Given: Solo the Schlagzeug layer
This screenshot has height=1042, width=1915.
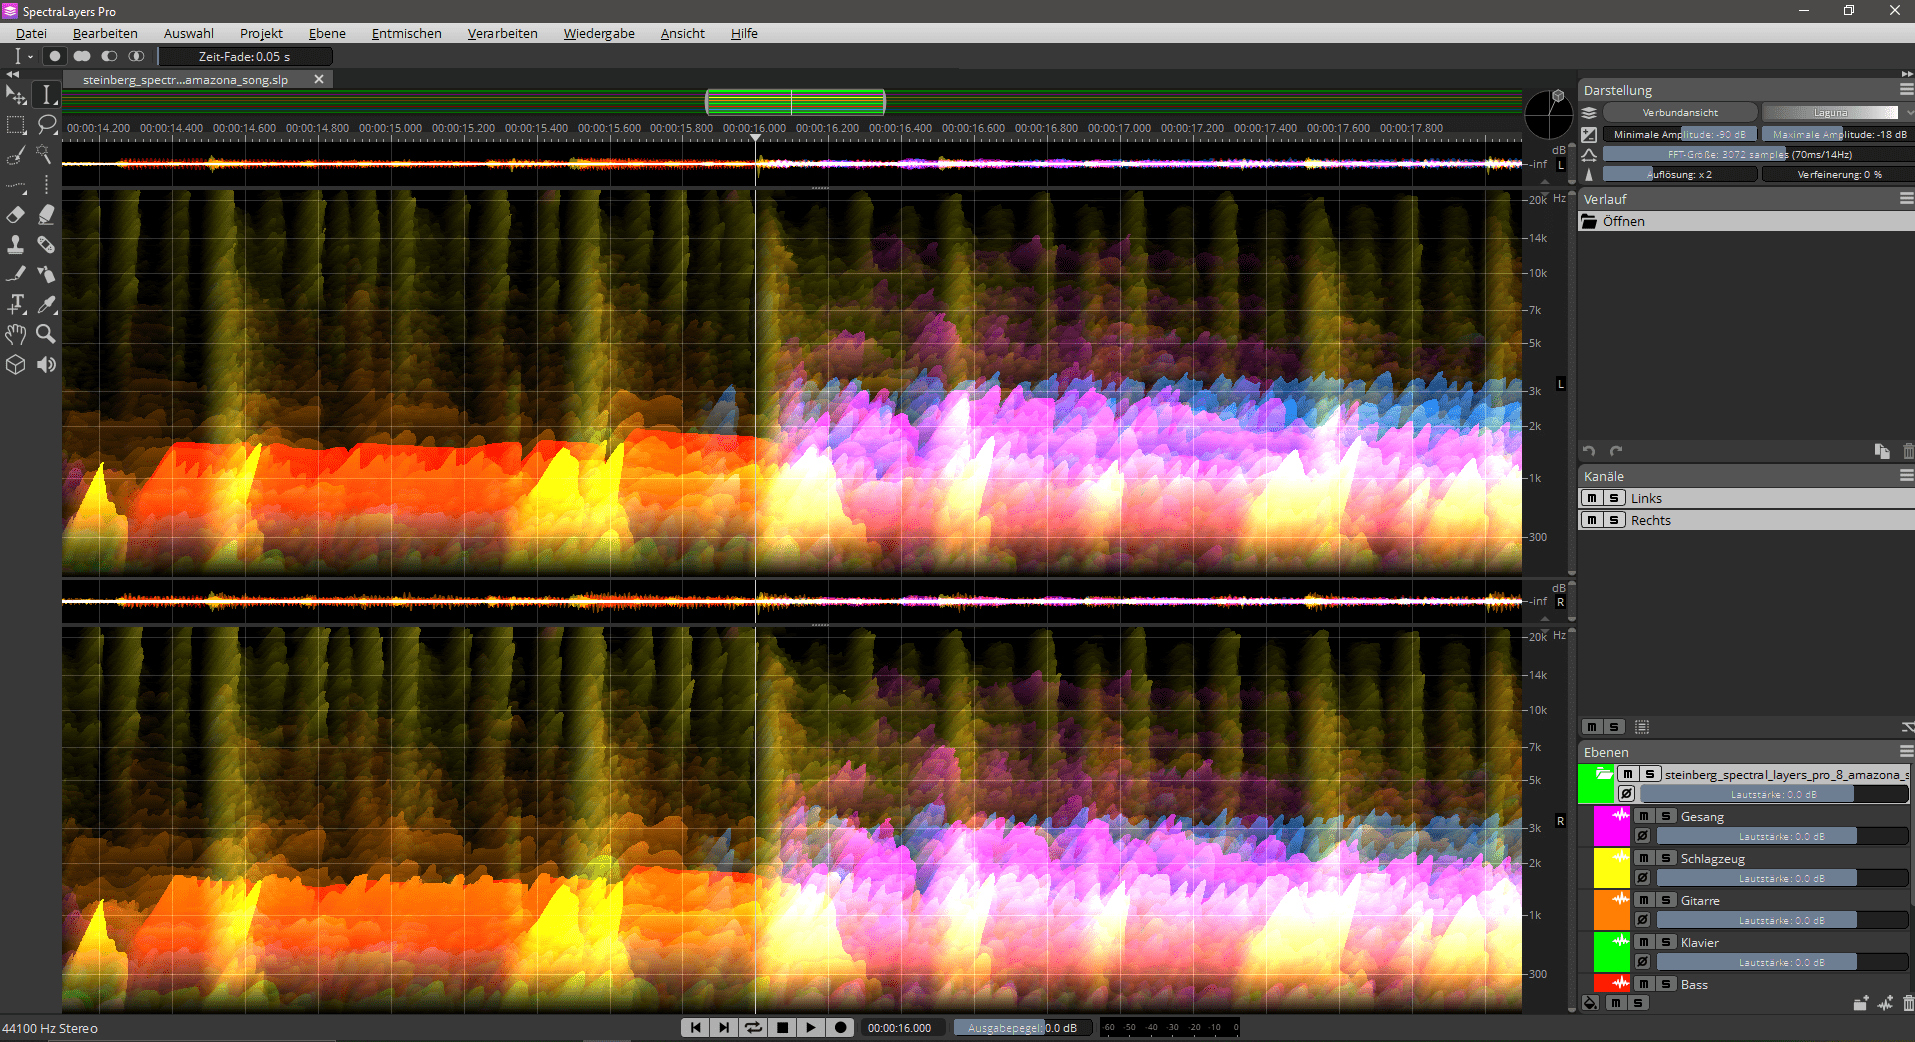Looking at the screenshot, I should click(1666, 859).
